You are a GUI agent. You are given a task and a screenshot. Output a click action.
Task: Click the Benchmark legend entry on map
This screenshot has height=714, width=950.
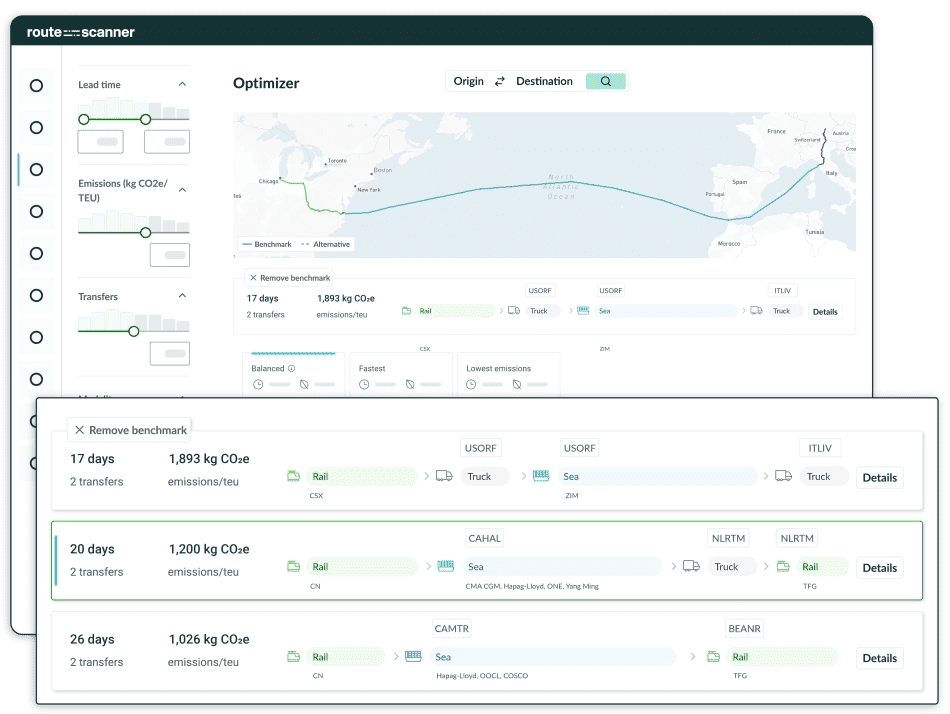click(267, 244)
